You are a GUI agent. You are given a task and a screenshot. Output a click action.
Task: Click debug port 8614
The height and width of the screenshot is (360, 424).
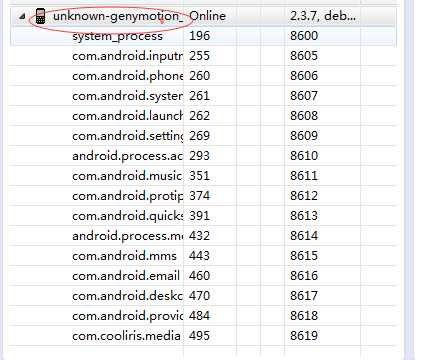tap(304, 236)
